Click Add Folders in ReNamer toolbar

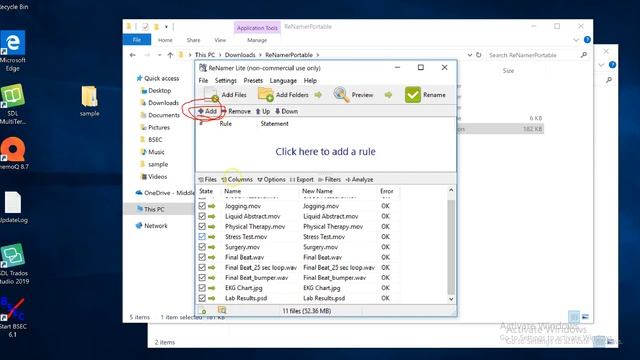[284, 95]
